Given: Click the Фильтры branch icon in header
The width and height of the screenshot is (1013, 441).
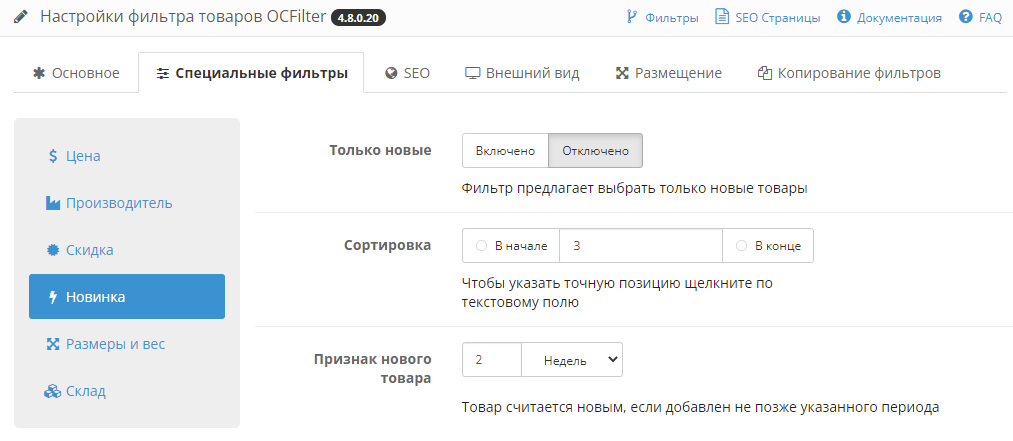Looking at the screenshot, I should (631, 17).
